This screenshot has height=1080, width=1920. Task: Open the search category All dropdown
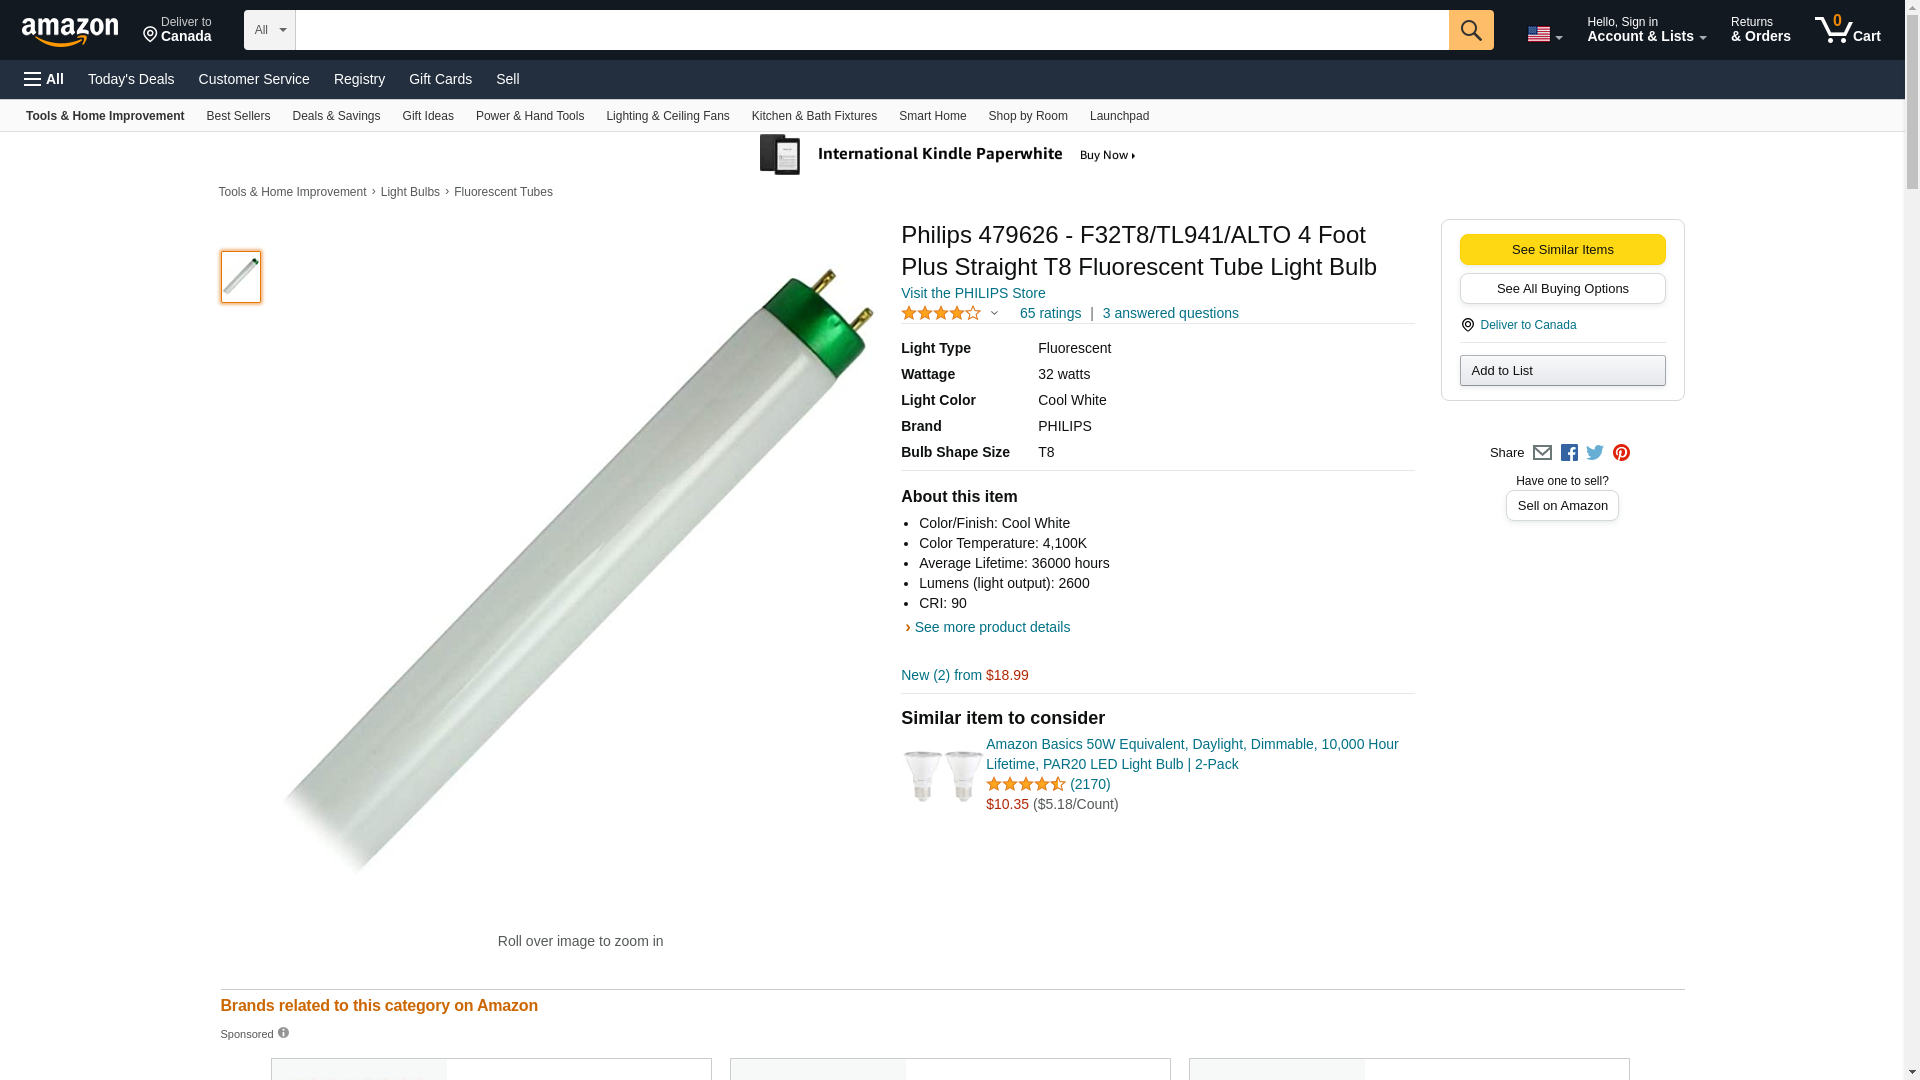[269, 30]
